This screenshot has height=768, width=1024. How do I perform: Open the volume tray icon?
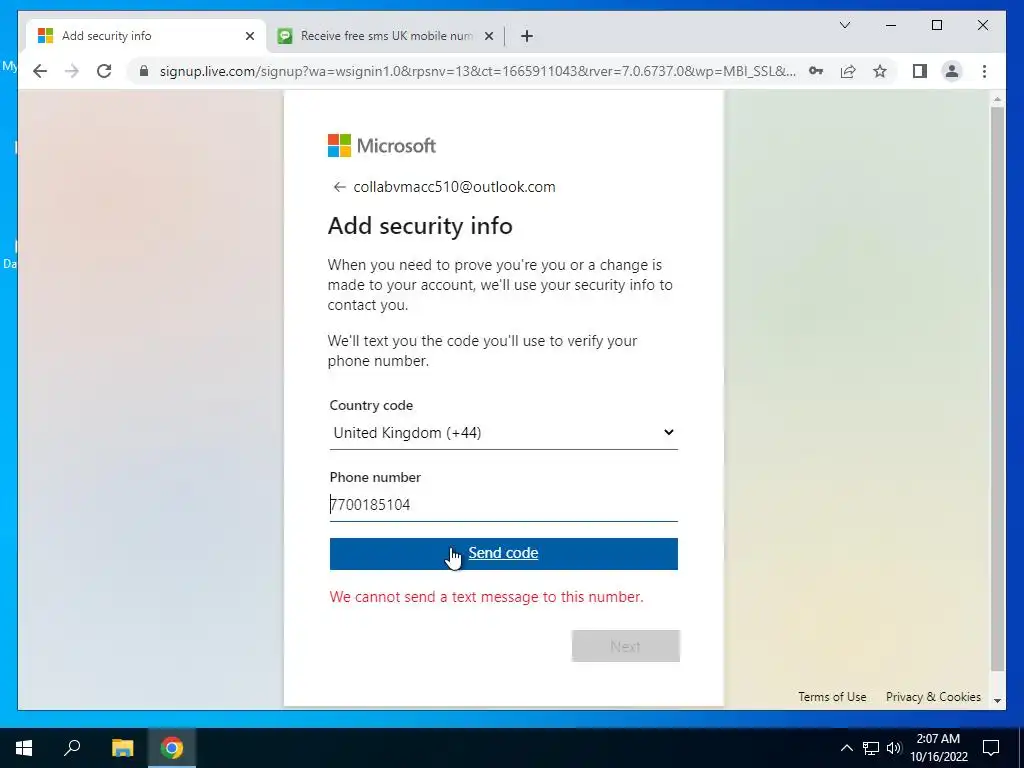[x=894, y=748]
